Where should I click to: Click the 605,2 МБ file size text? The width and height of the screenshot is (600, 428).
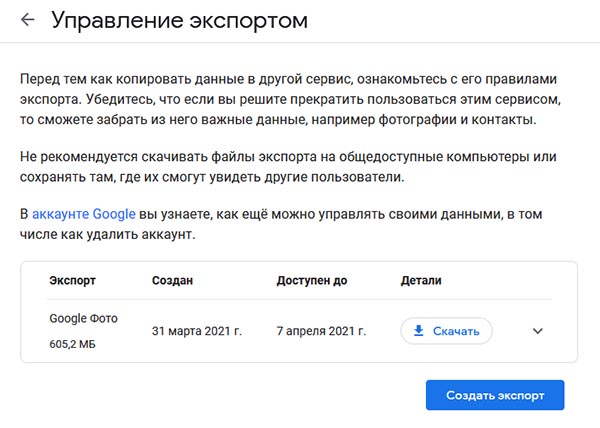[72, 344]
